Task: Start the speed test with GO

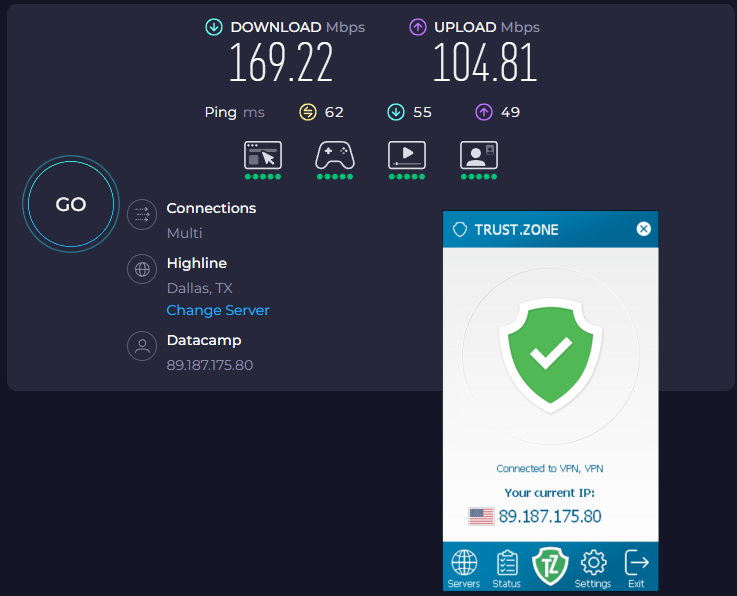Action: tap(71, 204)
